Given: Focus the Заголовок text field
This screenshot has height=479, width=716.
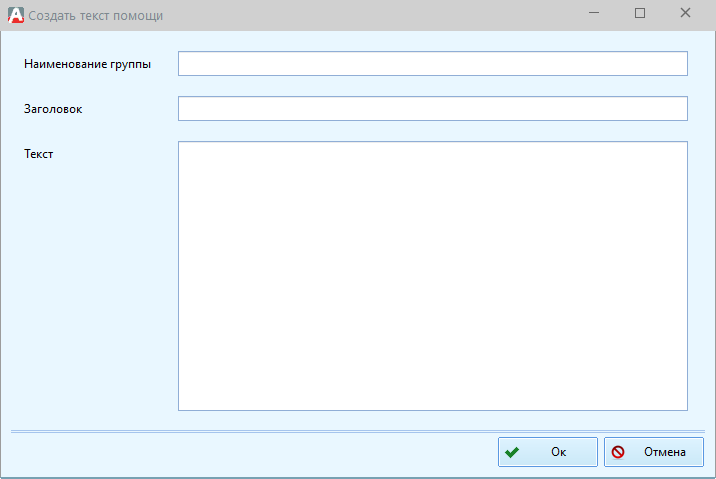Looking at the screenshot, I should [432, 108].
